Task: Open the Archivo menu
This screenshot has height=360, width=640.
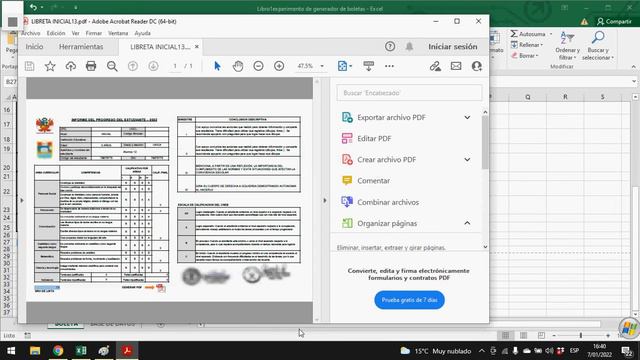Action: [31, 33]
